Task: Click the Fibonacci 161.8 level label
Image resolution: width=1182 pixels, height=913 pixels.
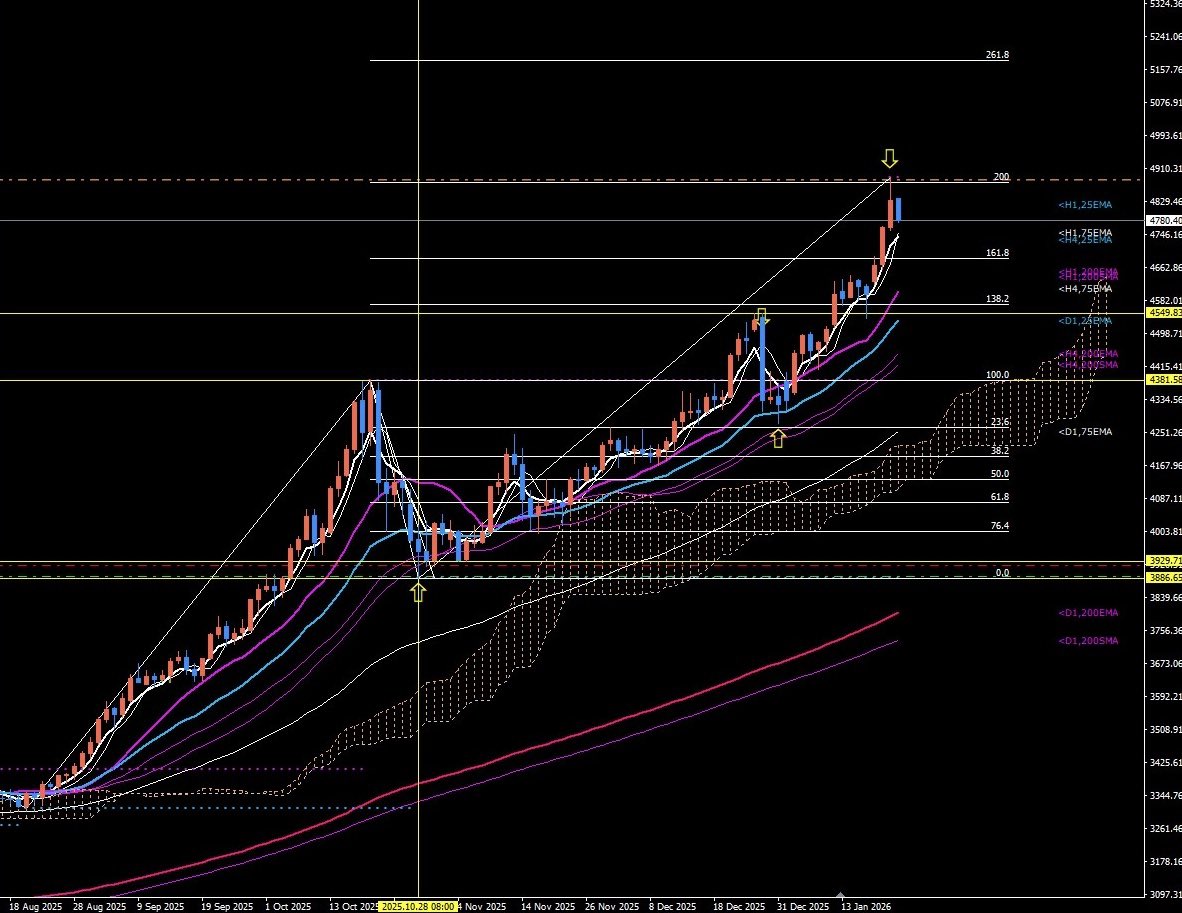Action: [997, 253]
